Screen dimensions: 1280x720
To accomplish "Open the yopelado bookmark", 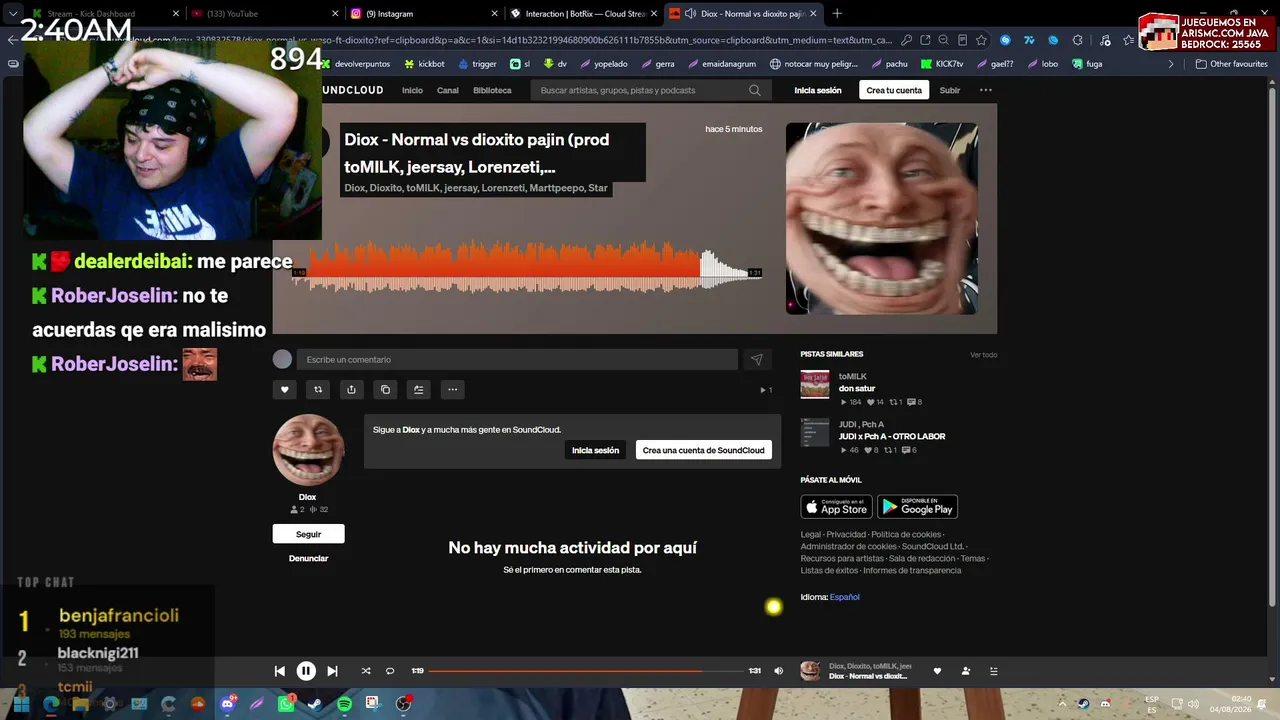I will click(x=603, y=64).
